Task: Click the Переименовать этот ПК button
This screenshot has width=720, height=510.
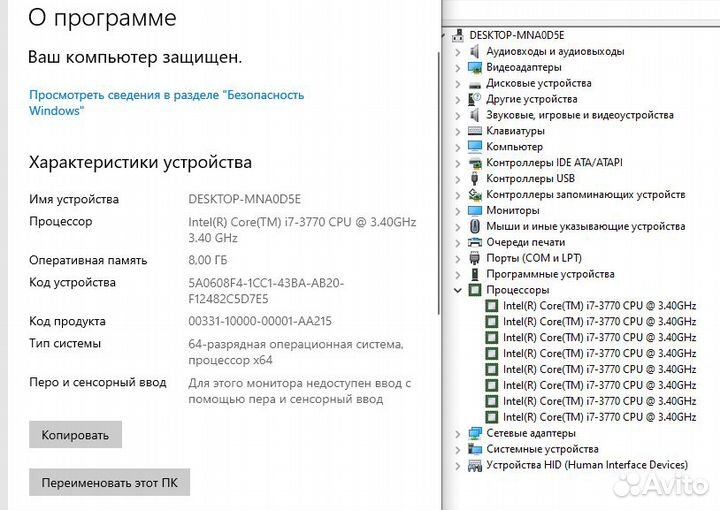Action: (109, 482)
